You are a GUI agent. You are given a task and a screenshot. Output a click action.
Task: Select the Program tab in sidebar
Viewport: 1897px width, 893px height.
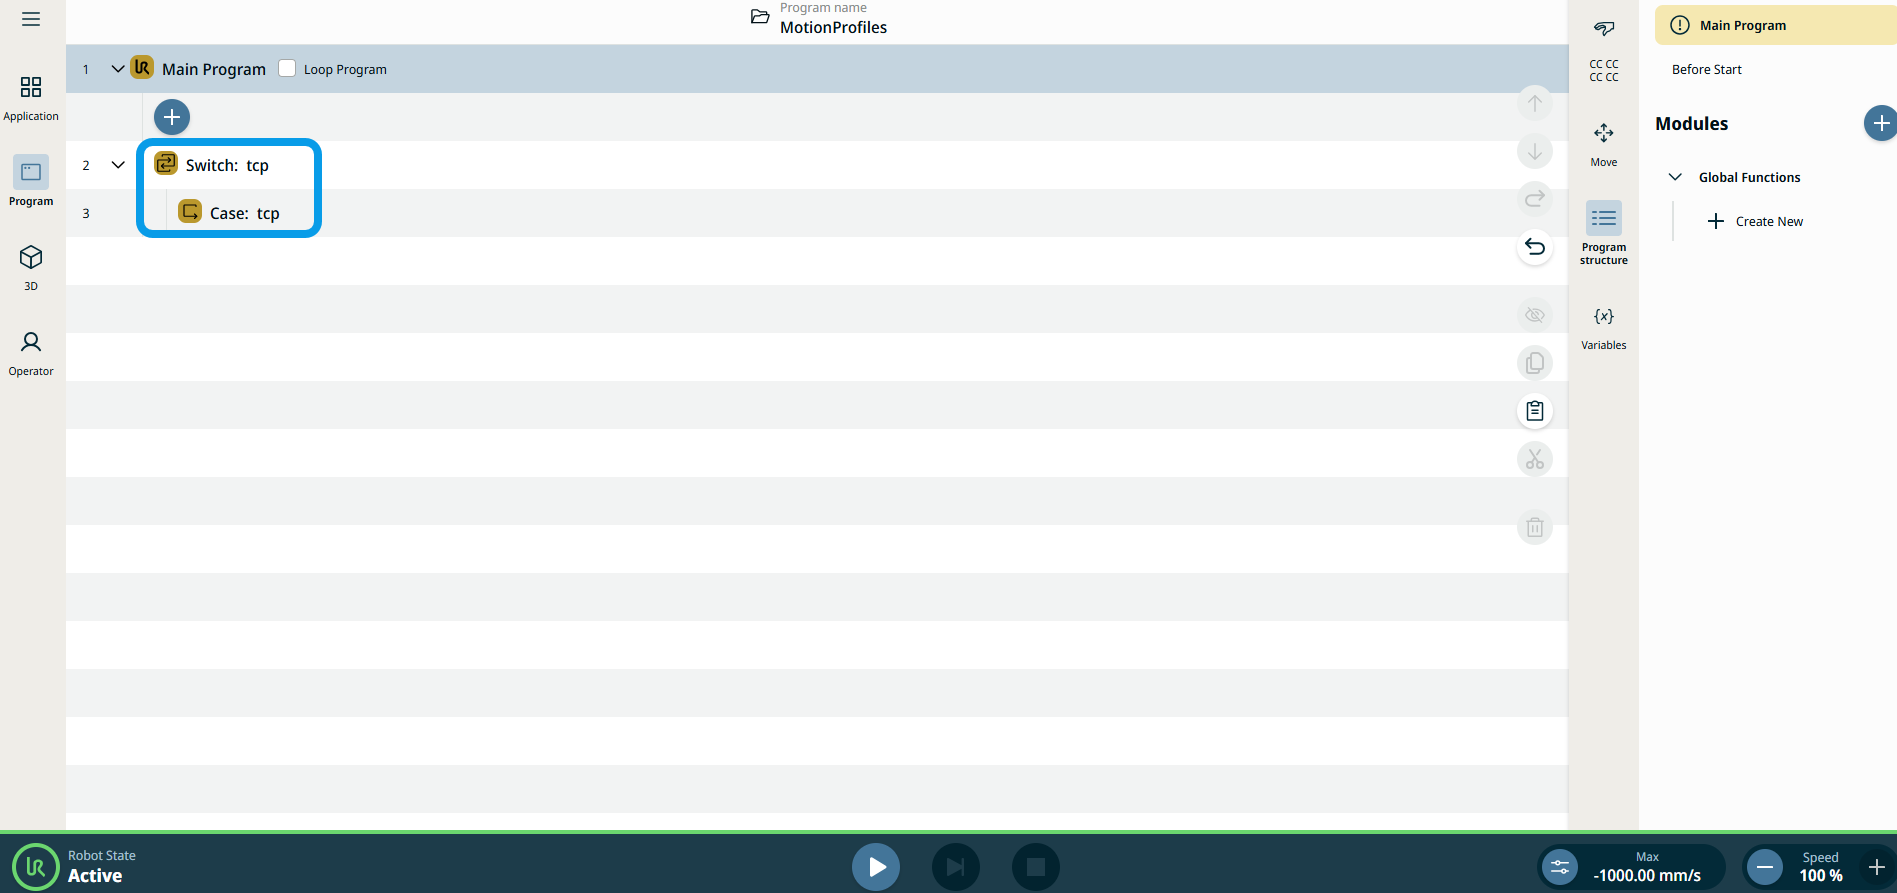31,182
